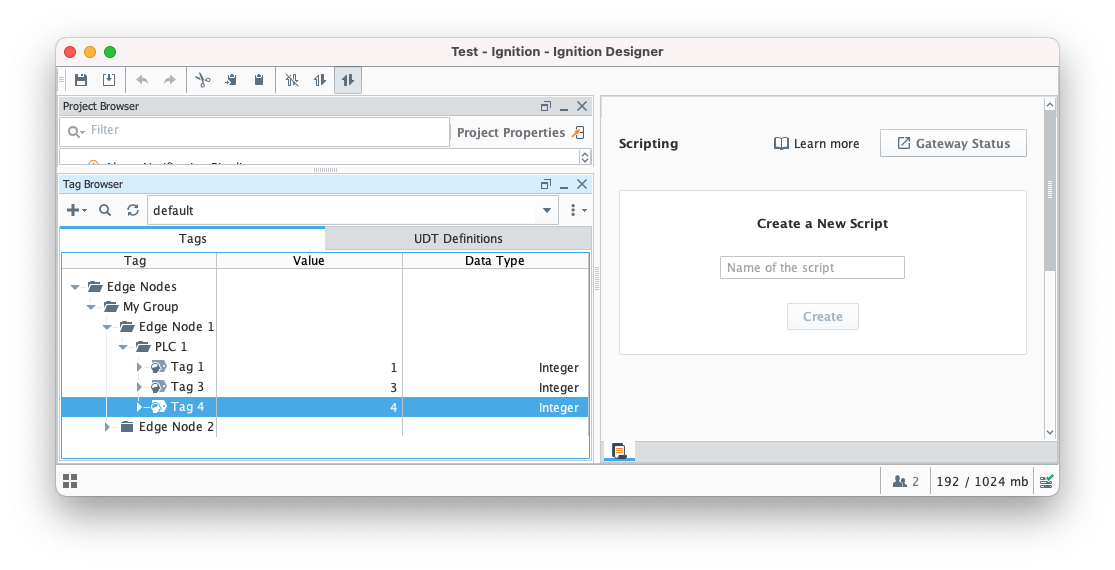Paste from clipboard using the toolbar icon
The height and width of the screenshot is (570, 1115).
(259, 80)
